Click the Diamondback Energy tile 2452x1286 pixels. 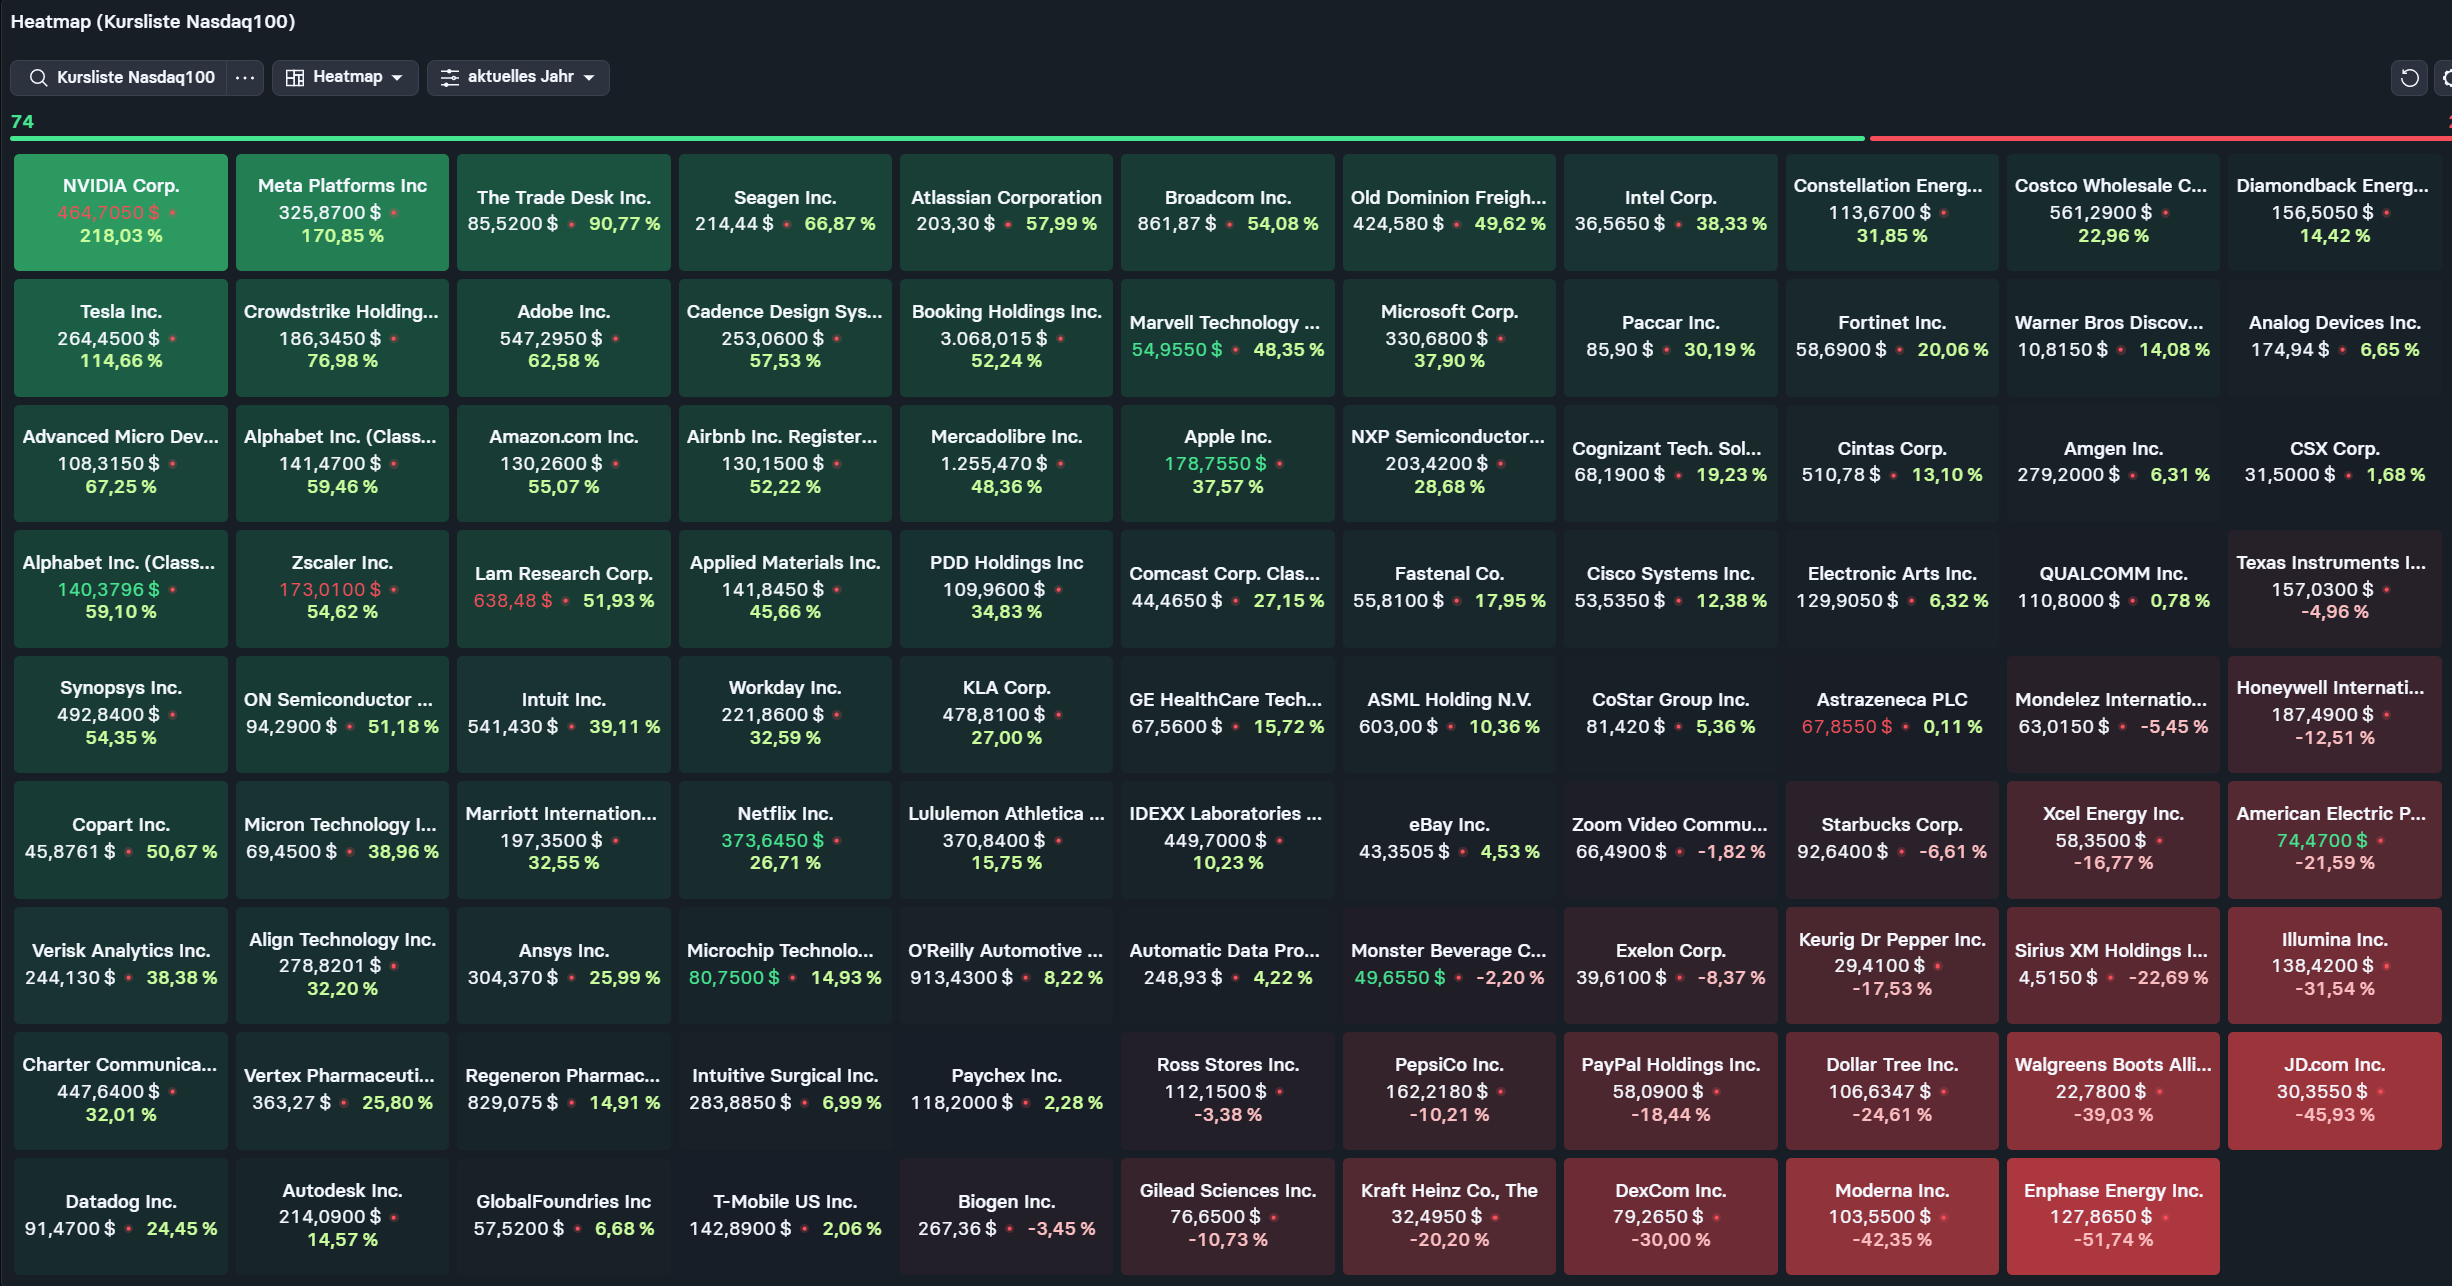point(2334,212)
